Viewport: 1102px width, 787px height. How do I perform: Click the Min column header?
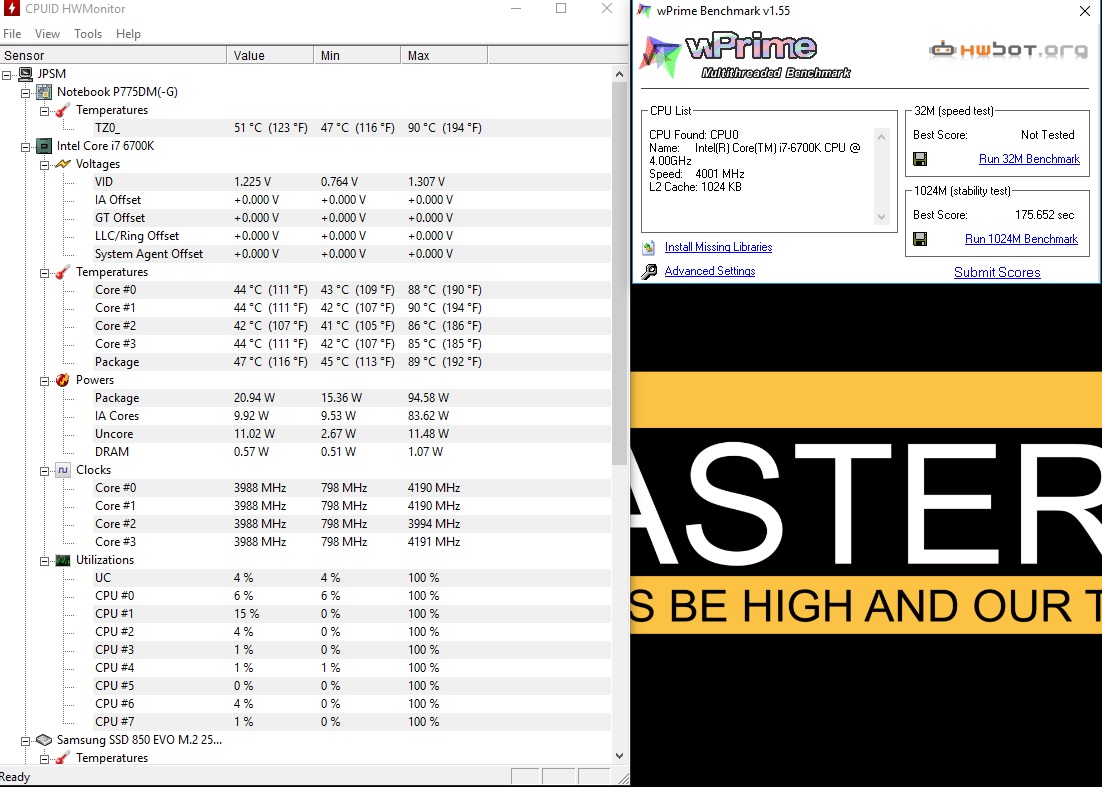(x=357, y=56)
